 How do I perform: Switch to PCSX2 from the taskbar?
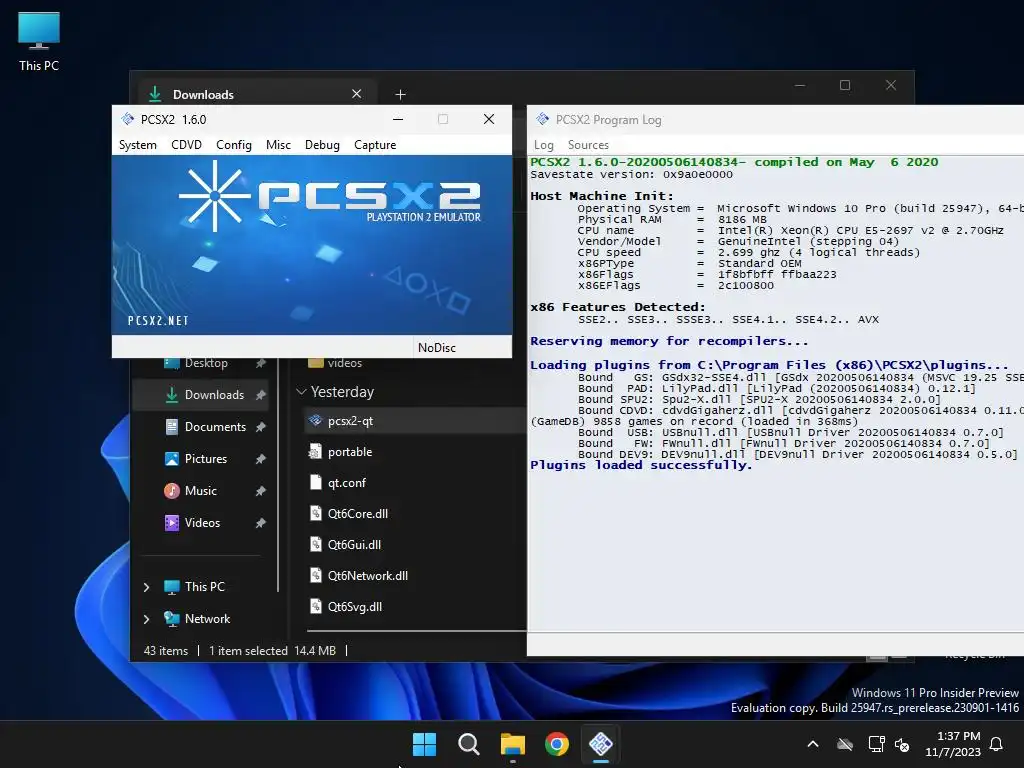(x=601, y=744)
